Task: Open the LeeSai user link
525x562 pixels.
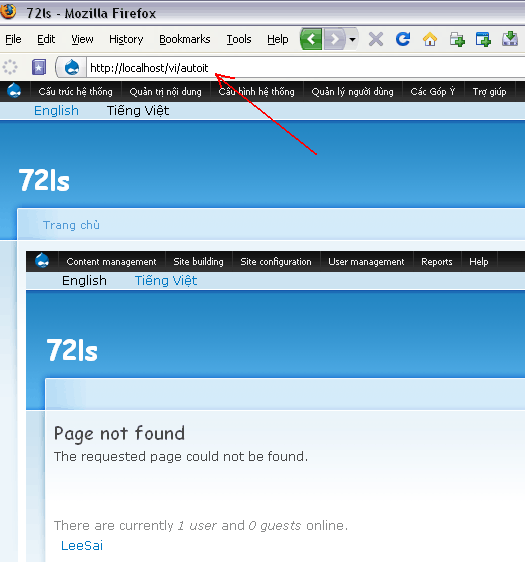Action: pyautogui.click(x=82, y=546)
